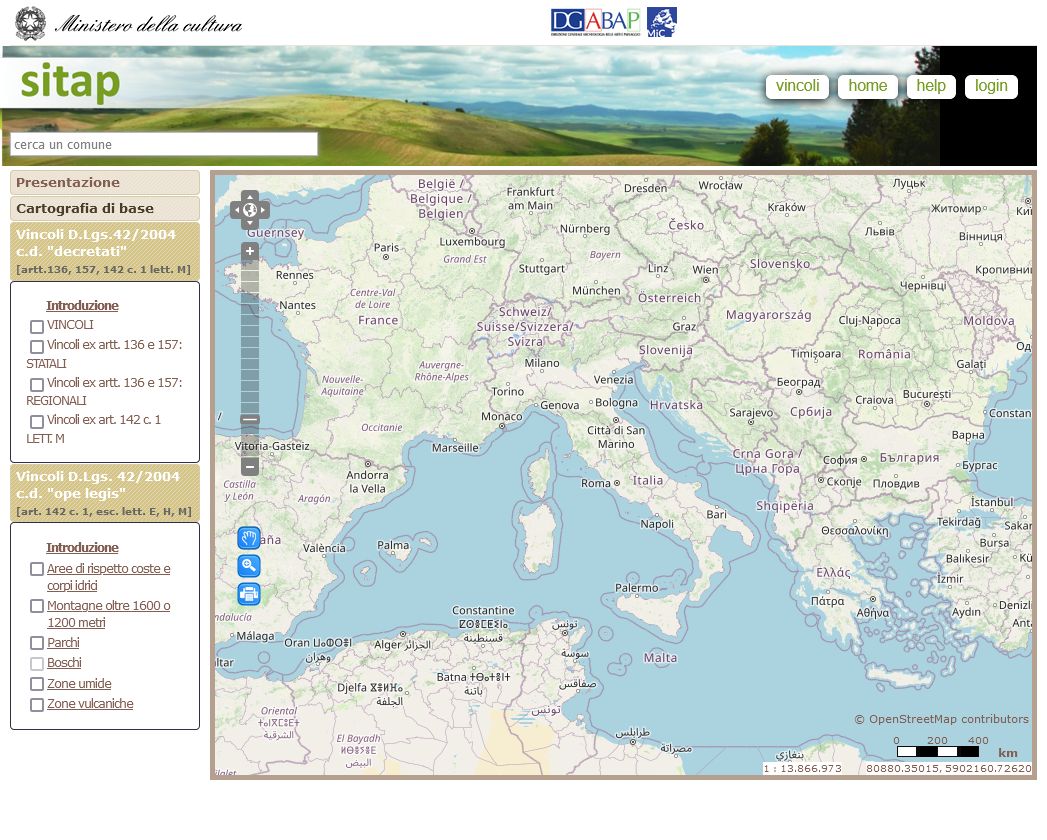Viewport: 1047px width, 840px height.
Task: Open Introduzione link under Vincoli decretati
Action: (82, 305)
